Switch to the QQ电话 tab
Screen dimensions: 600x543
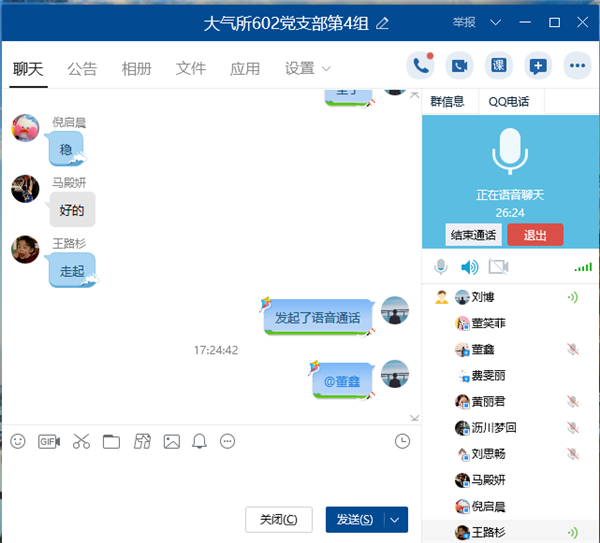[x=509, y=101]
